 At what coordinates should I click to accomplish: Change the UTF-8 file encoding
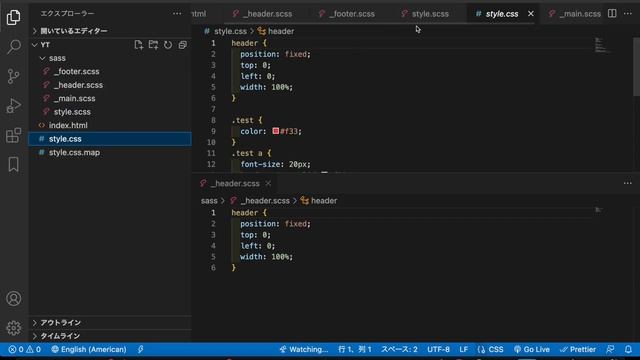pos(438,349)
